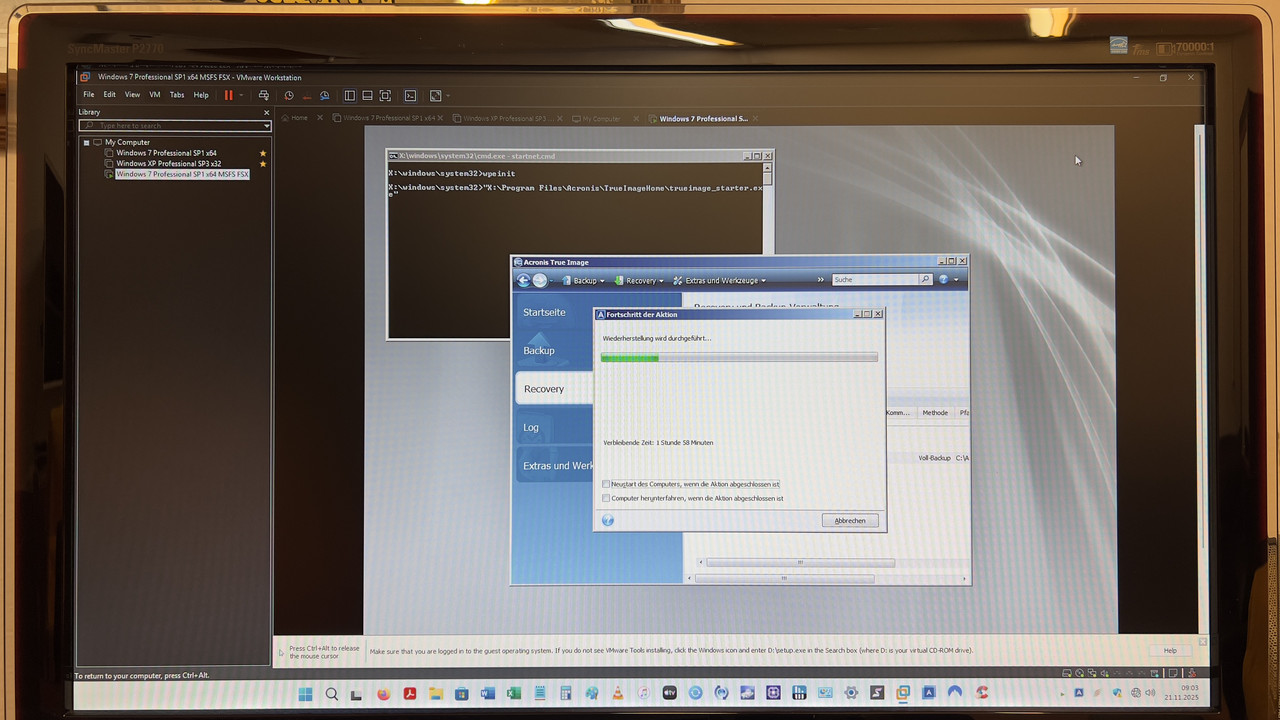Switch to the My Computer tab
This screenshot has width=1280, height=720.
click(x=601, y=118)
